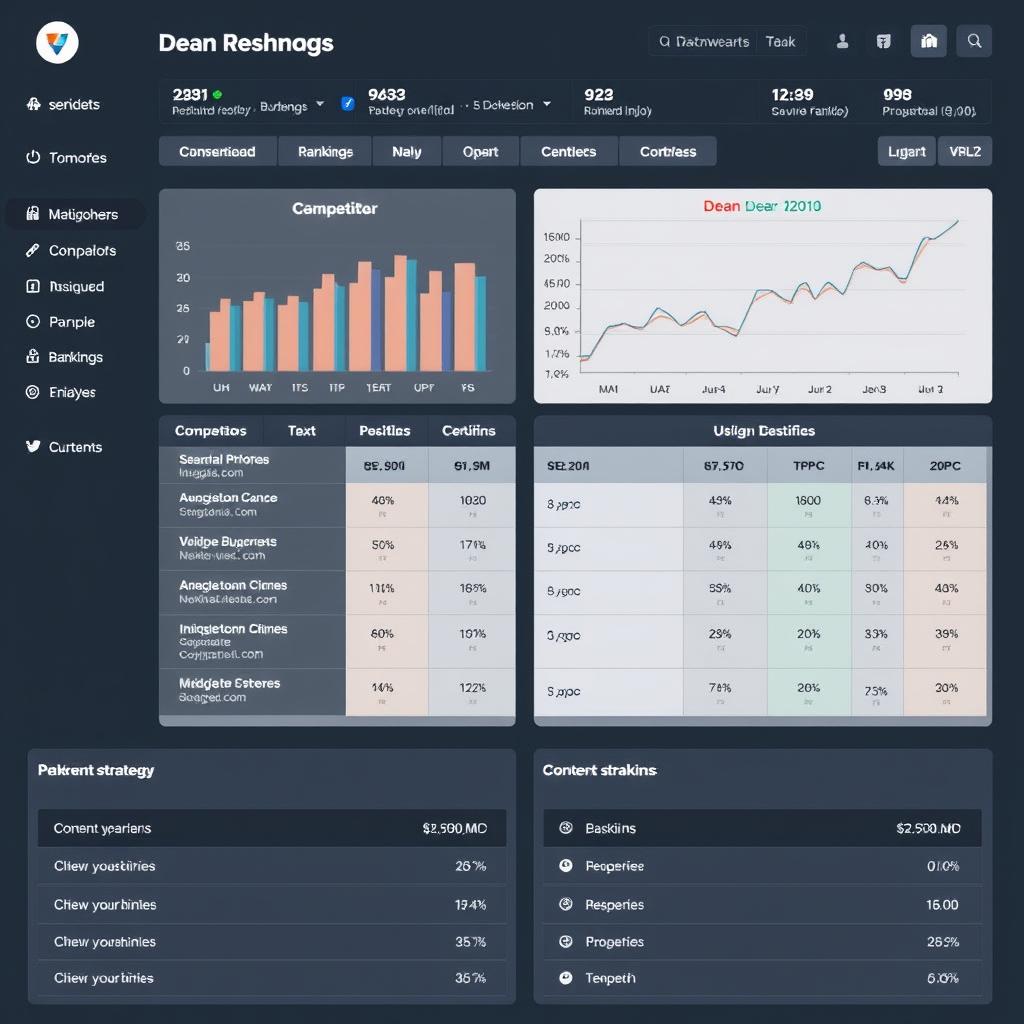Expand the Teak option in the search bar
The image size is (1024, 1024).
click(x=781, y=41)
